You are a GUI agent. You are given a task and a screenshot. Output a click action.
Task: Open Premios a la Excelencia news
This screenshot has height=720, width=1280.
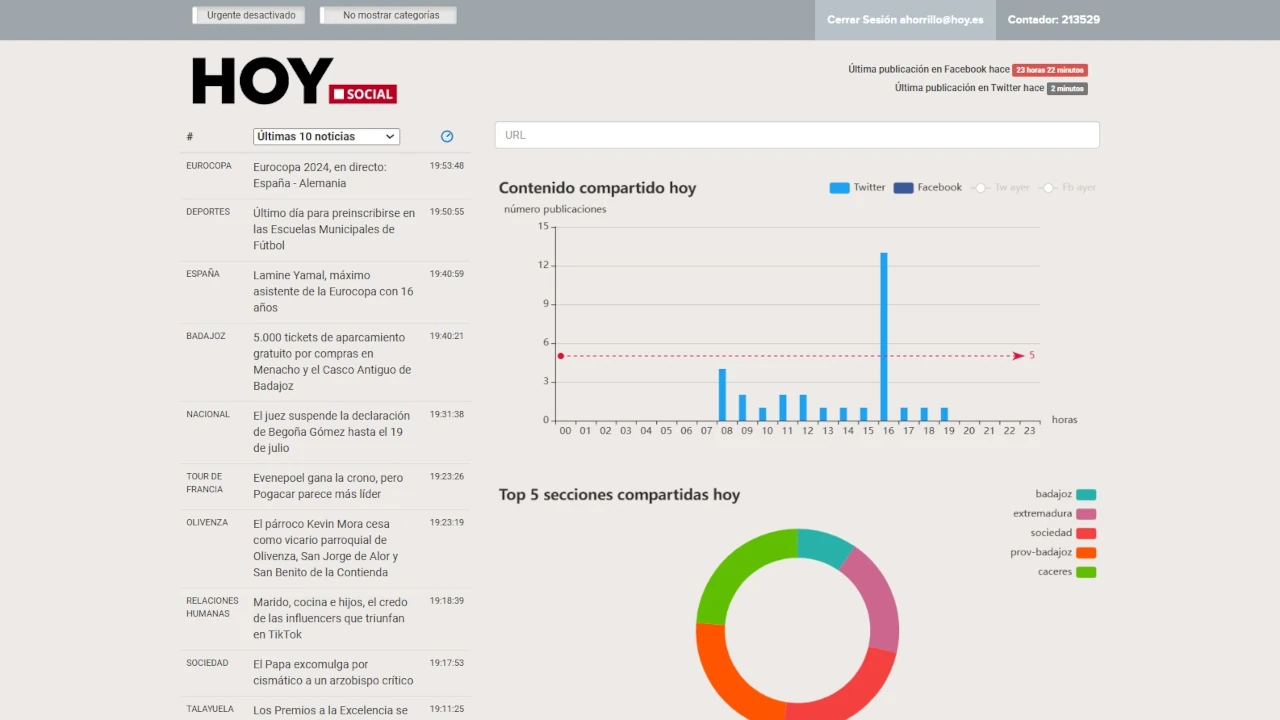pos(330,710)
